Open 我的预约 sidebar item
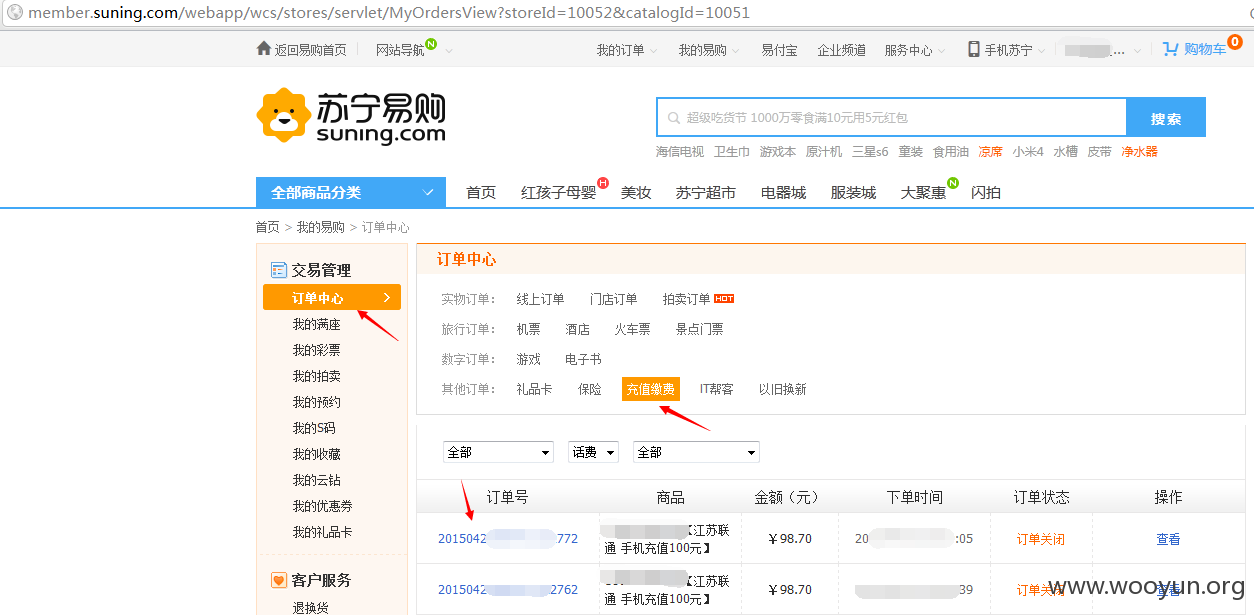The image size is (1254, 615). 317,402
